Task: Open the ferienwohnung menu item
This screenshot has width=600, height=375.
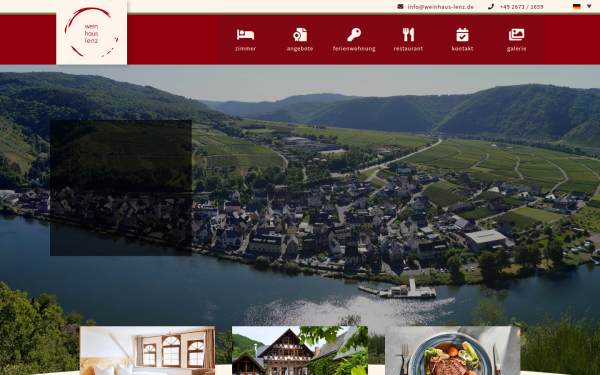Action: click(x=354, y=49)
